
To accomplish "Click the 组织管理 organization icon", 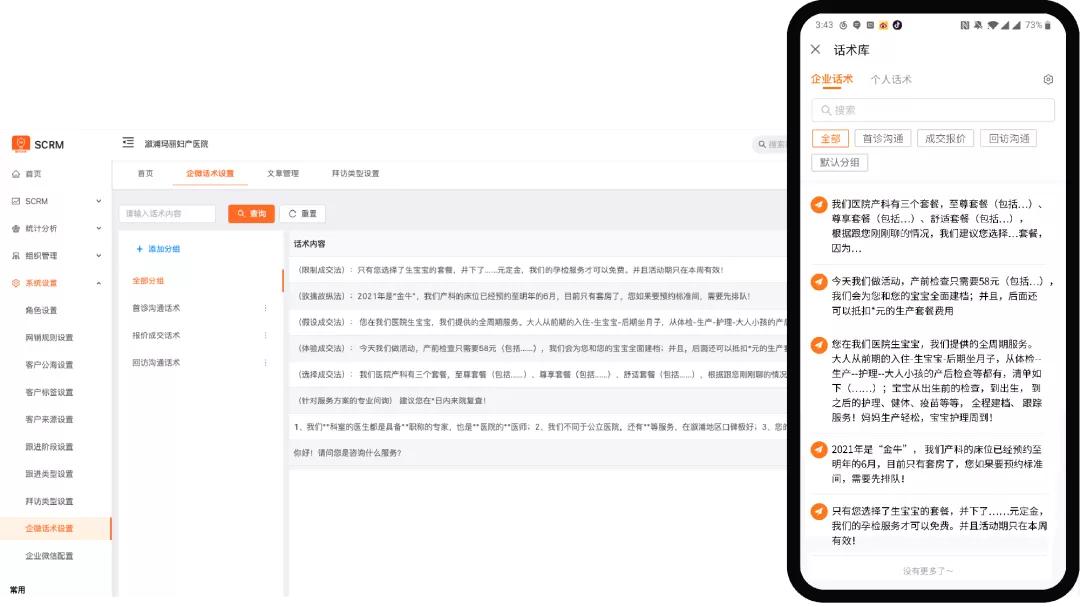I will click(16, 256).
